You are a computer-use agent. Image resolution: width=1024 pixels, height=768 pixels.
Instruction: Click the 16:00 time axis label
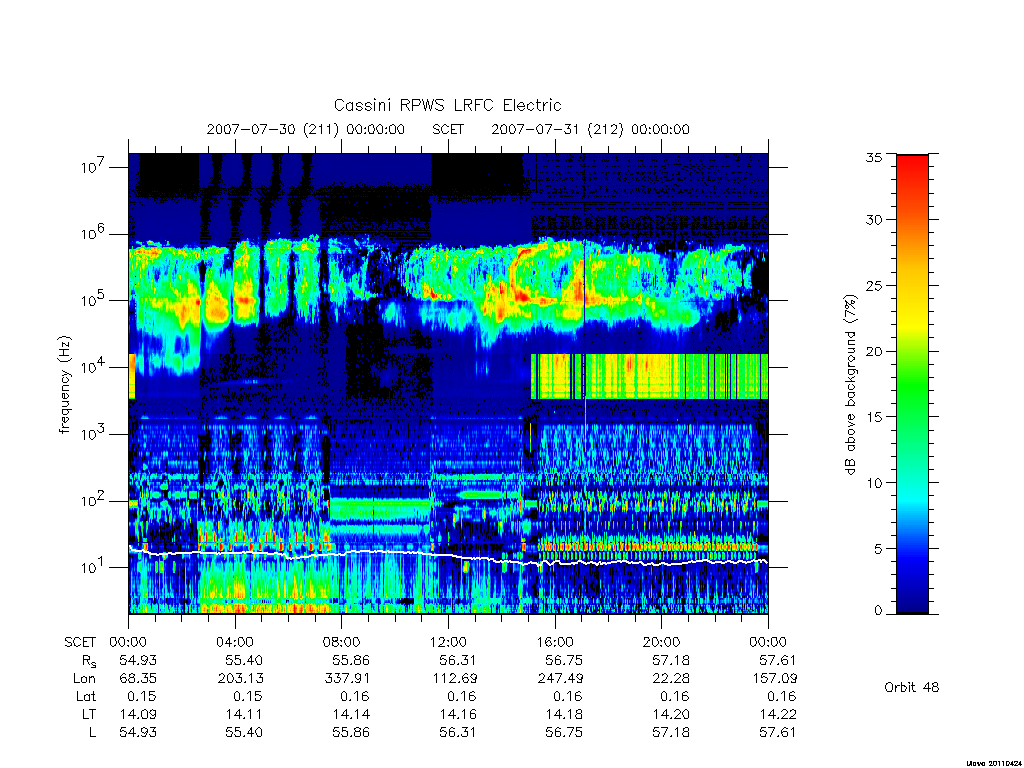click(x=554, y=643)
